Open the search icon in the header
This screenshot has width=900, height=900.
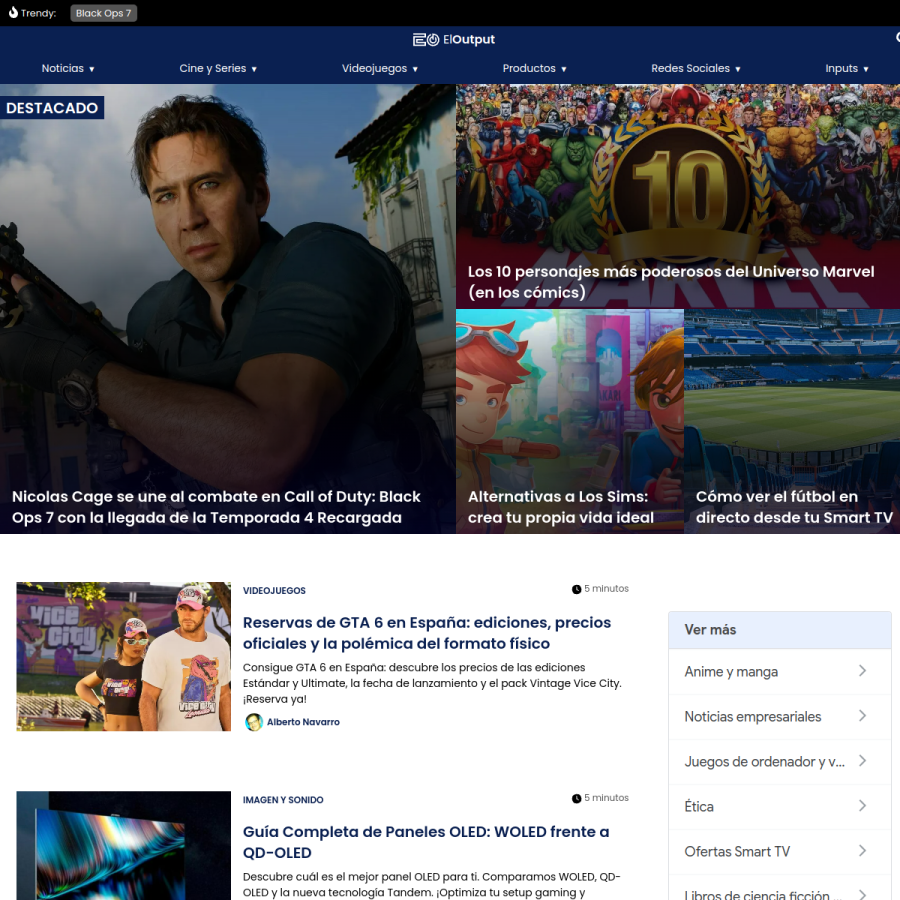[897, 38]
